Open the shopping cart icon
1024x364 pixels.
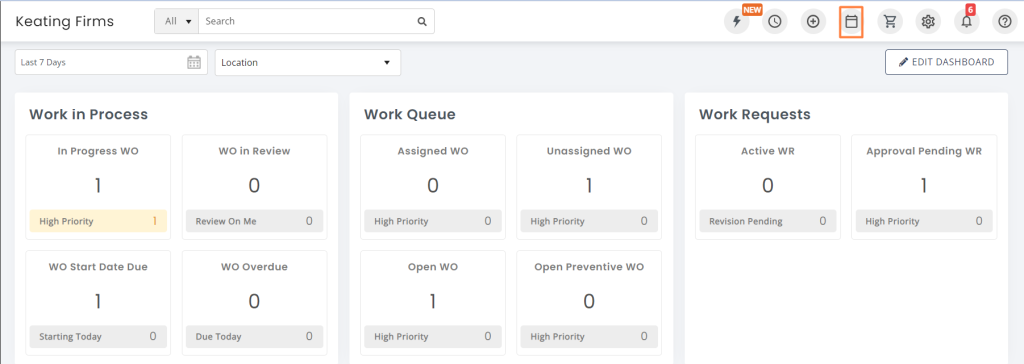click(x=889, y=22)
